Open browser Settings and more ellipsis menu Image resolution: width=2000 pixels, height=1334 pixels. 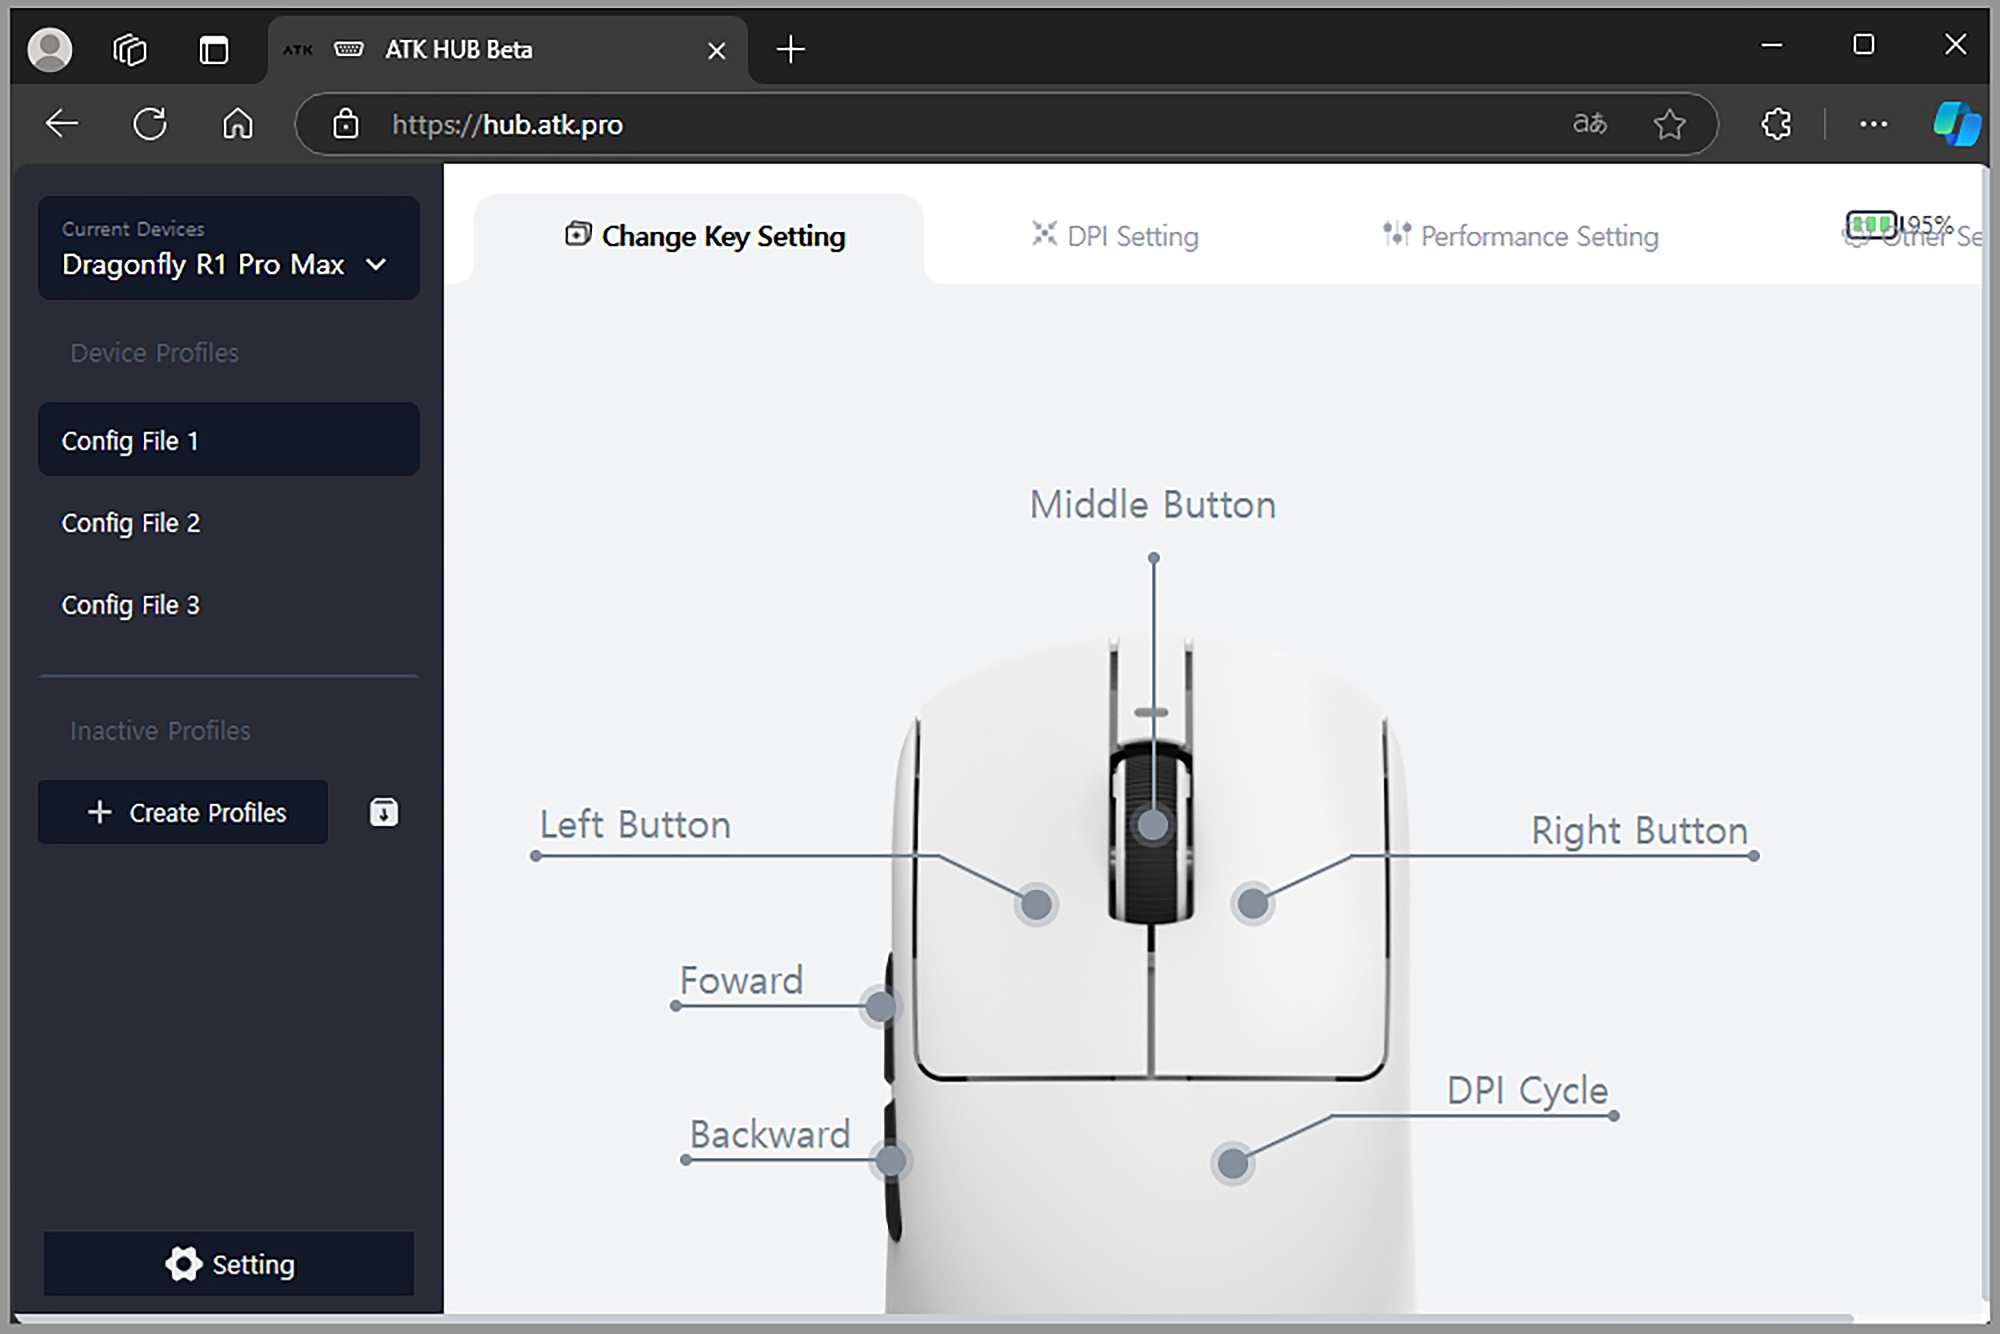tap(1873, 124)
